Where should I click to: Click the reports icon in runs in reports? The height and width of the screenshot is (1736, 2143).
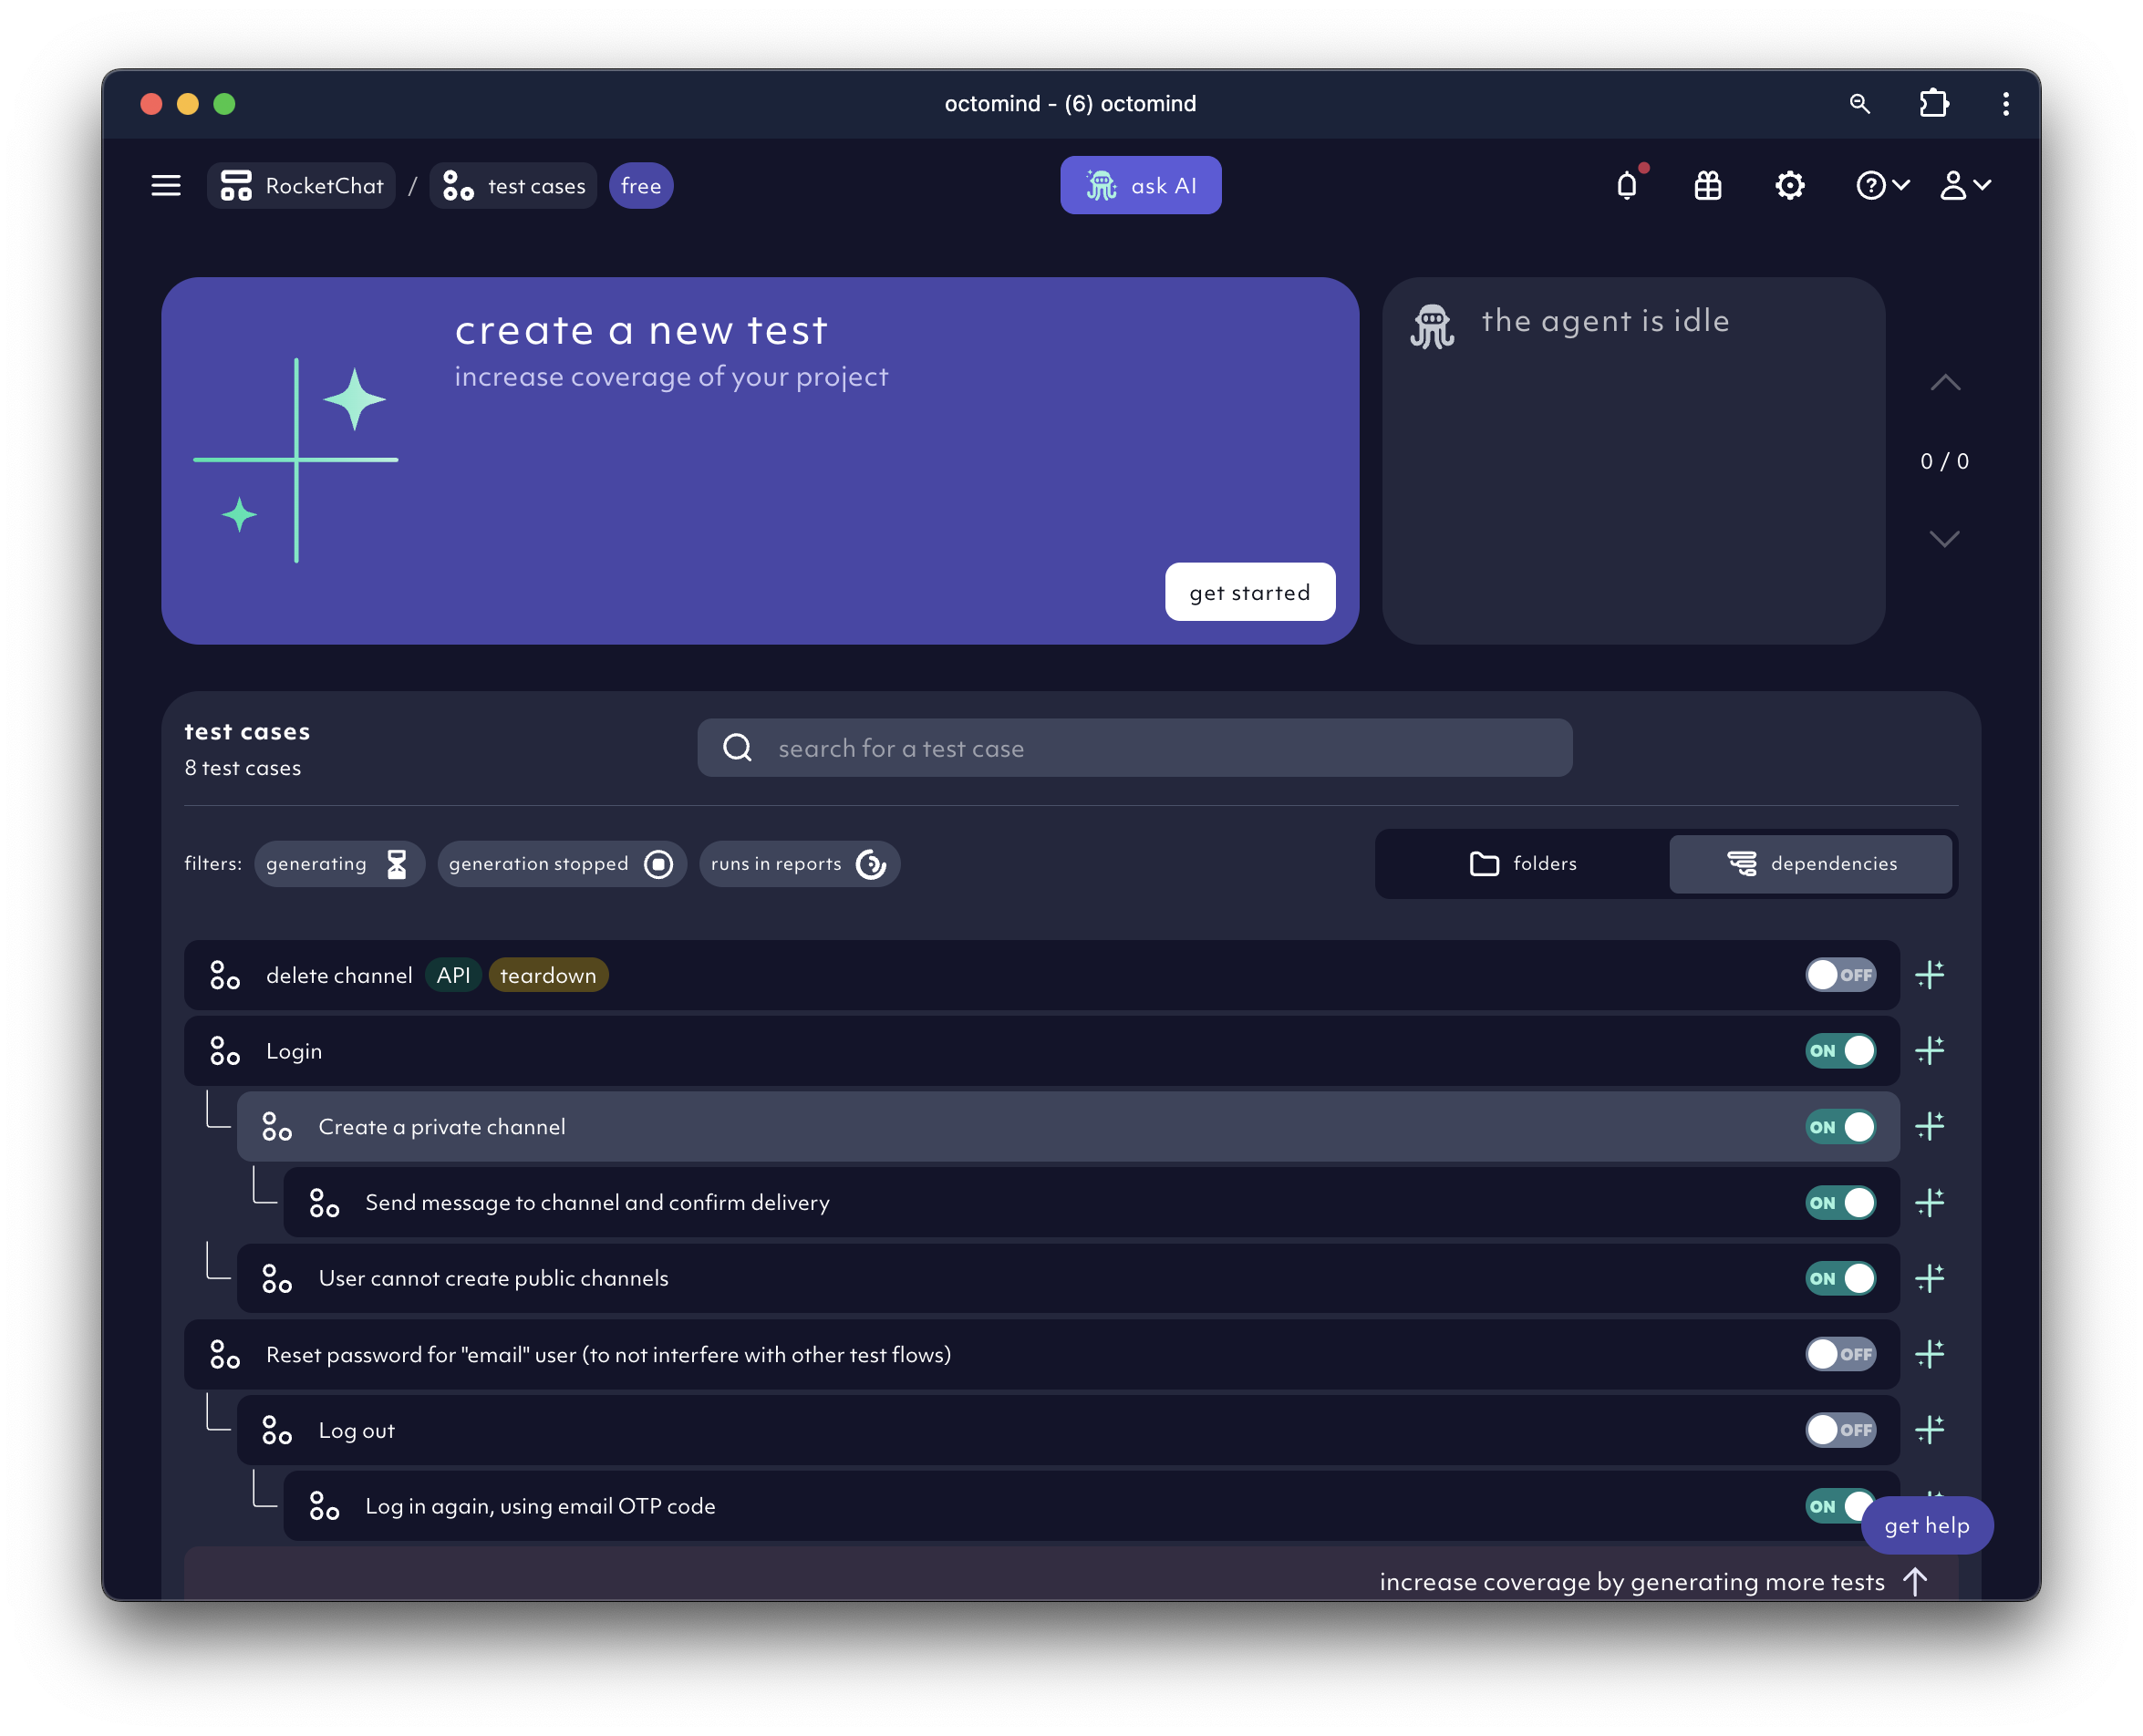pos(871,864)
